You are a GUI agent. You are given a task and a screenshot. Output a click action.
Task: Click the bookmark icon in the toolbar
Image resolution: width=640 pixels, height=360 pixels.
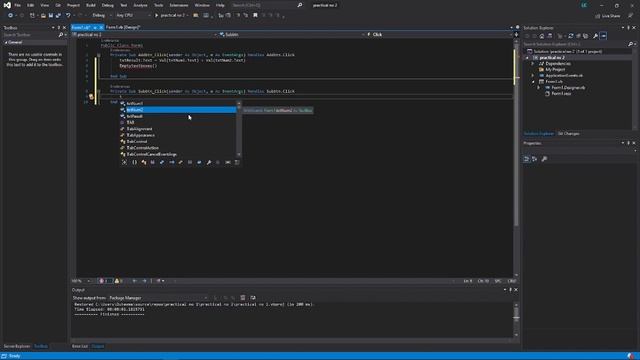256,16
